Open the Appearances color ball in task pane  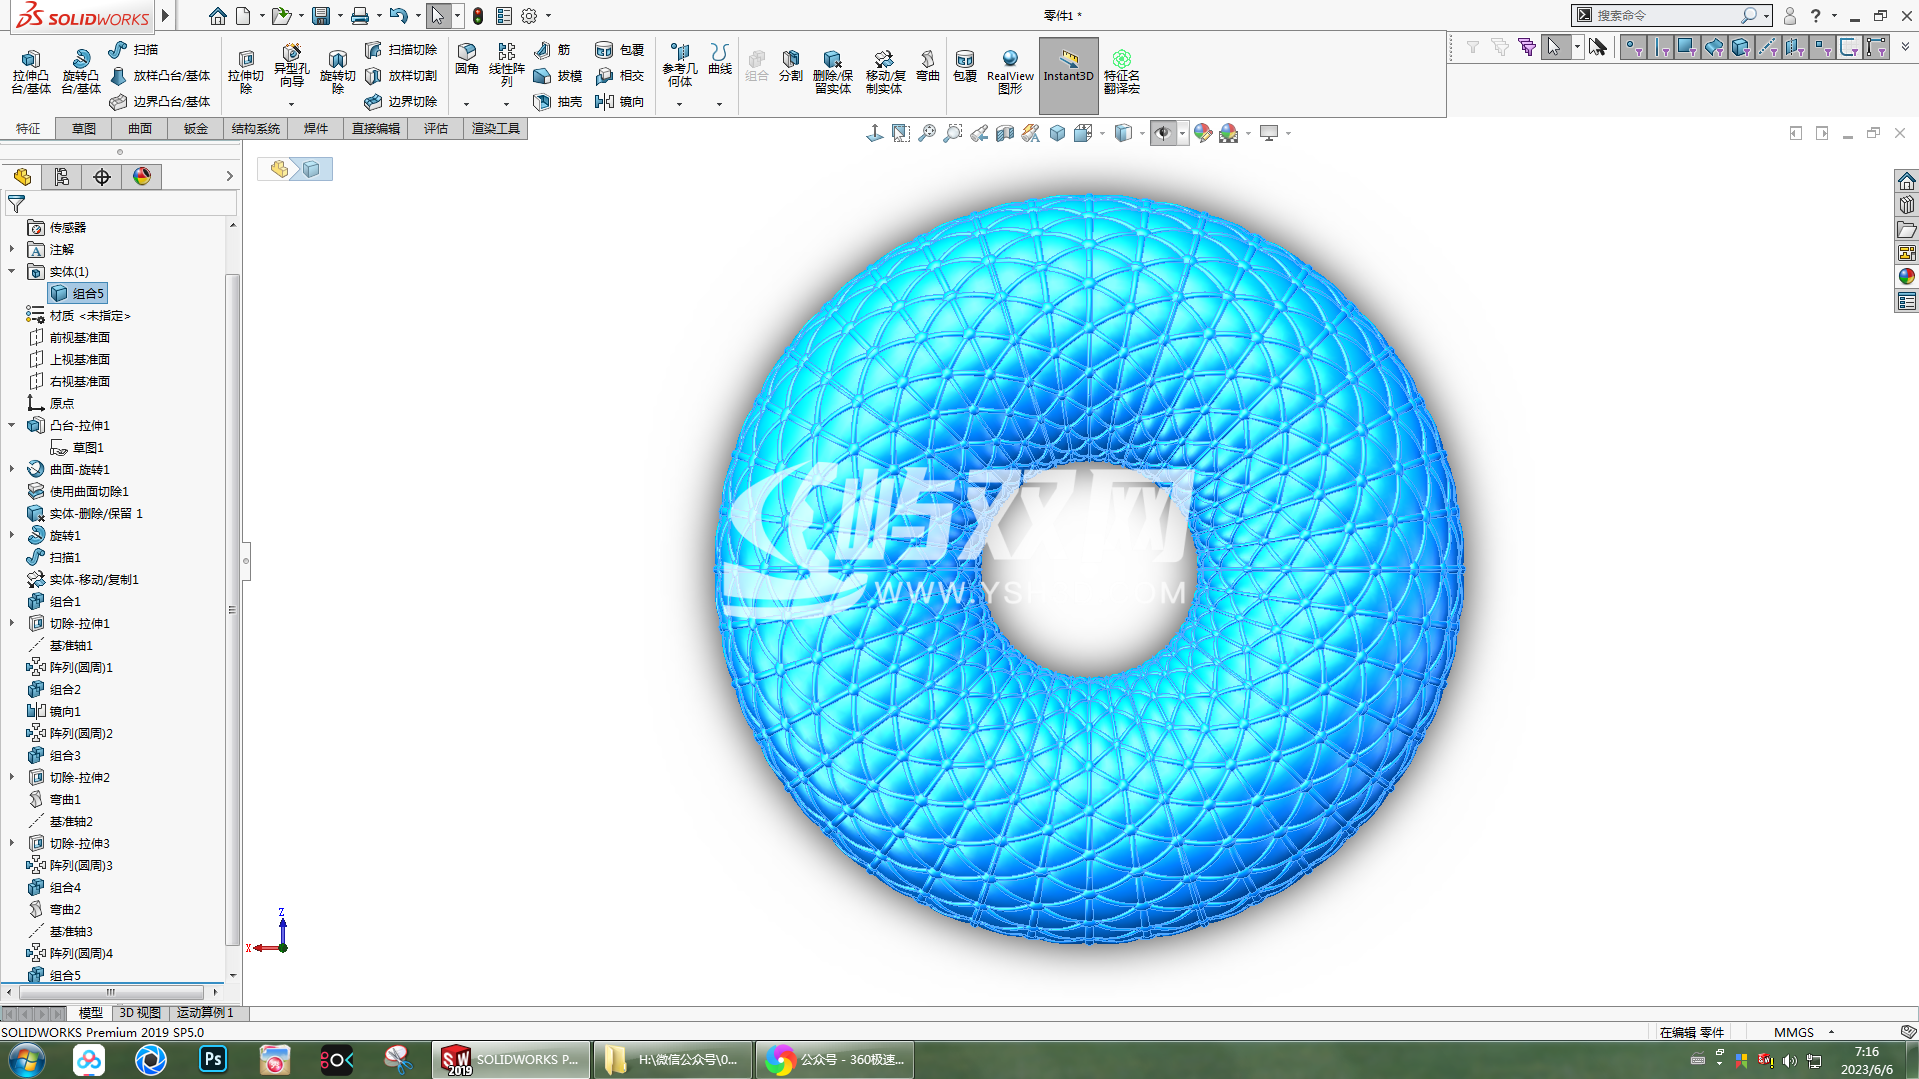(x=1907, y=276)
